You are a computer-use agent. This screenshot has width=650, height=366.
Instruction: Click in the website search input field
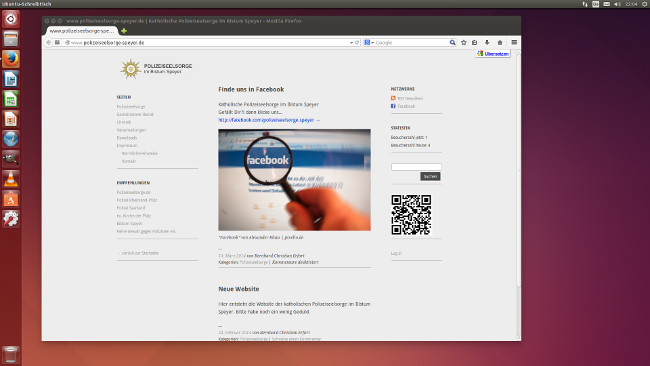click(416, 167)
